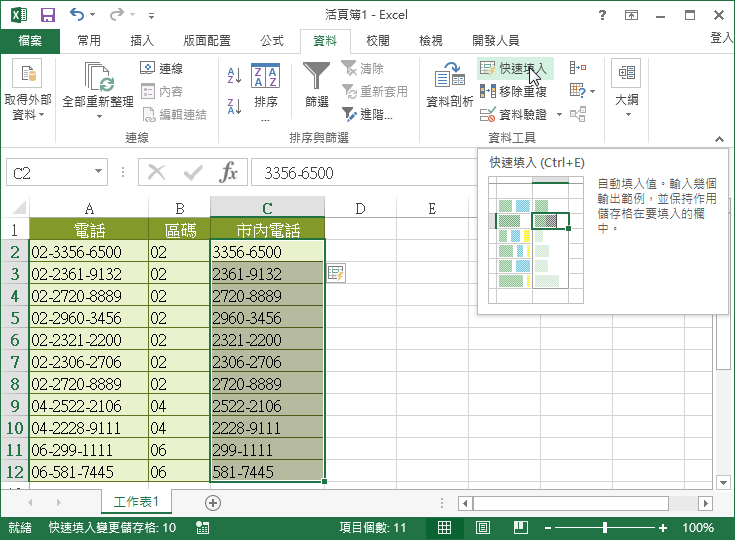Click the Outline (大綱) icon

(626, 73)
